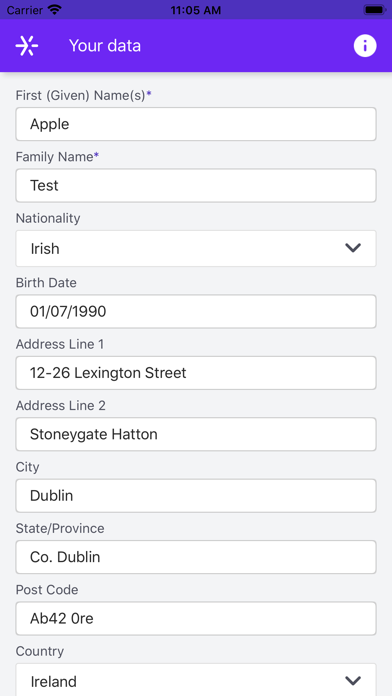Screen dimensions: 392x696
Task: Expand the Nationality dropdown chevron
Action: click(353, 248)
